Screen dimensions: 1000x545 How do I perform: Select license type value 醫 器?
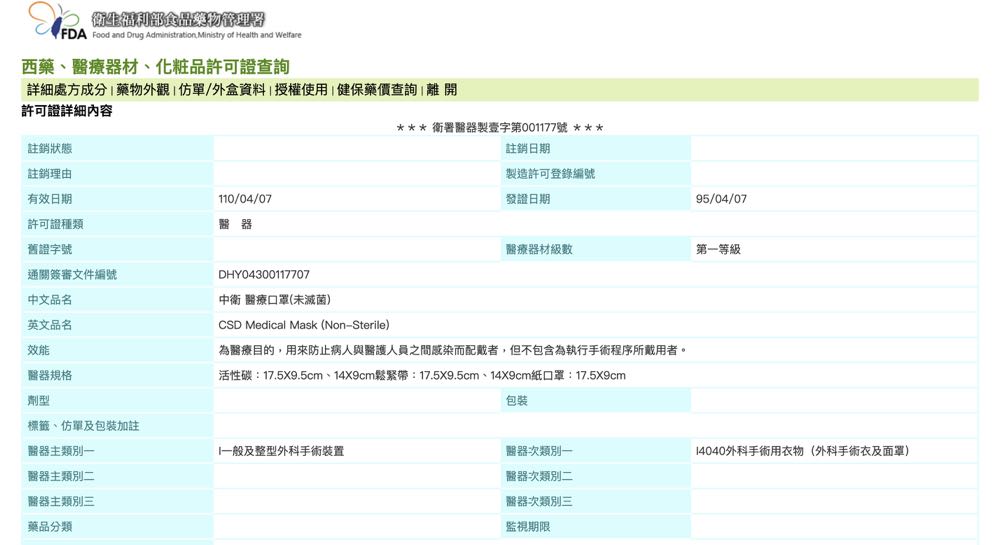[x=235, y=224]
